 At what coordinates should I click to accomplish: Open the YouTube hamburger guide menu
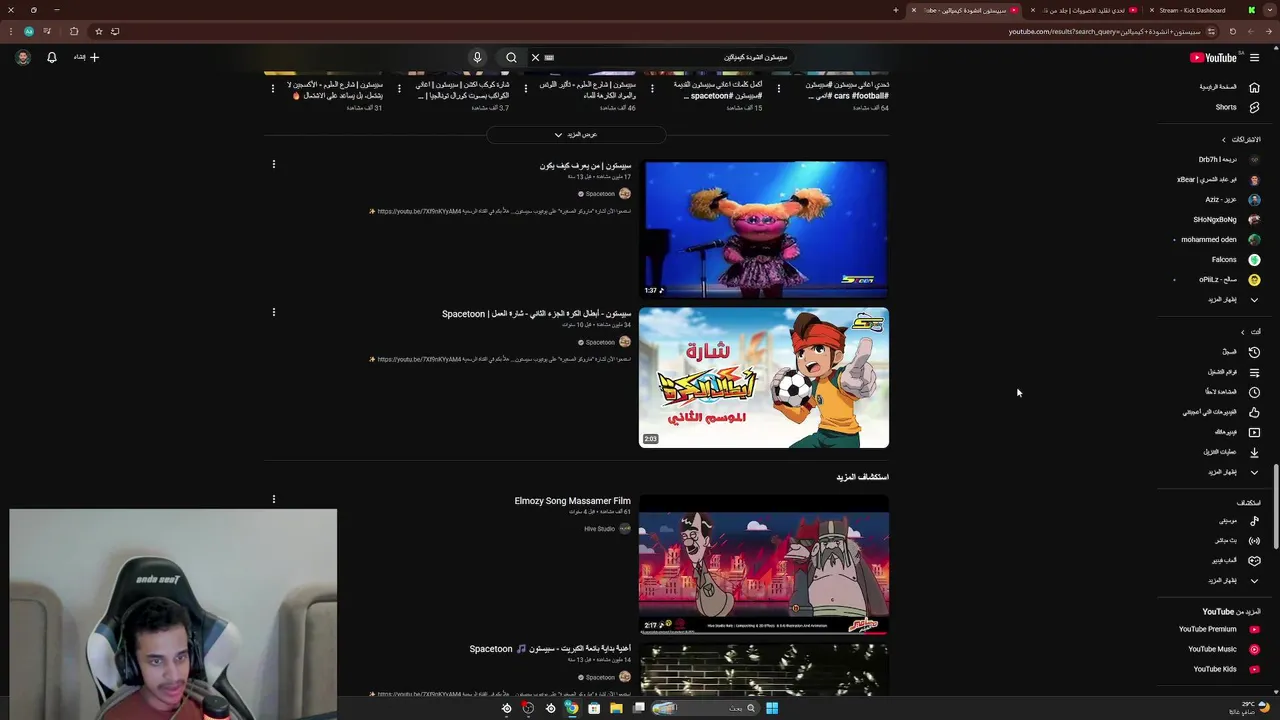1254,58
